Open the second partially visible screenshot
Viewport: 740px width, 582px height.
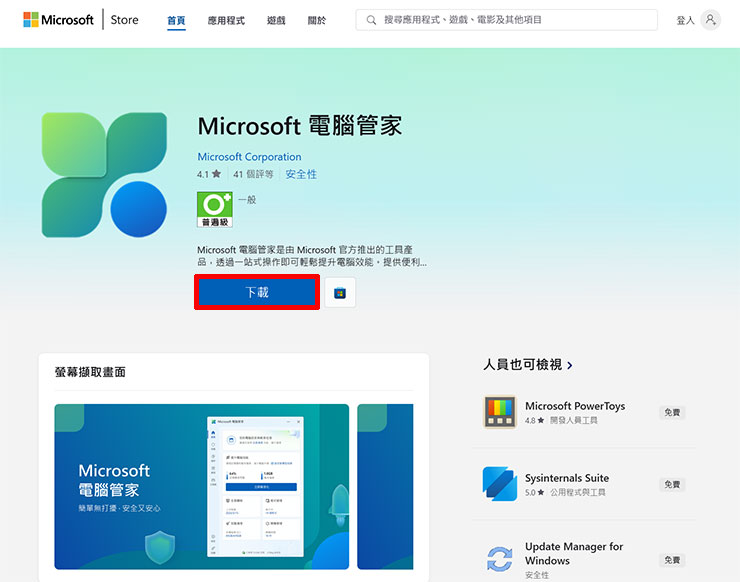click(385, 487)
